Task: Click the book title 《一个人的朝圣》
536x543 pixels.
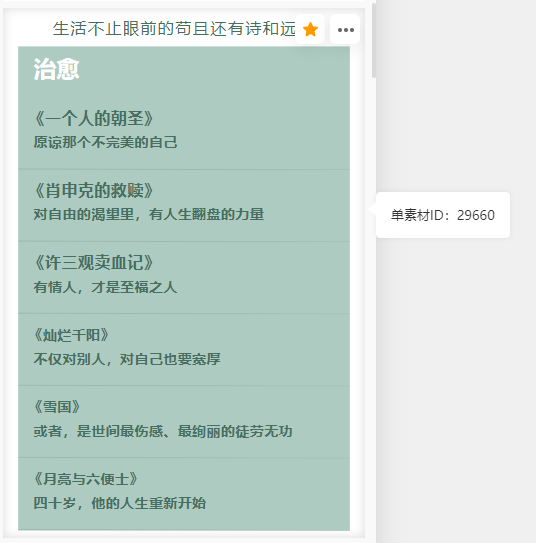Action: 93,118
